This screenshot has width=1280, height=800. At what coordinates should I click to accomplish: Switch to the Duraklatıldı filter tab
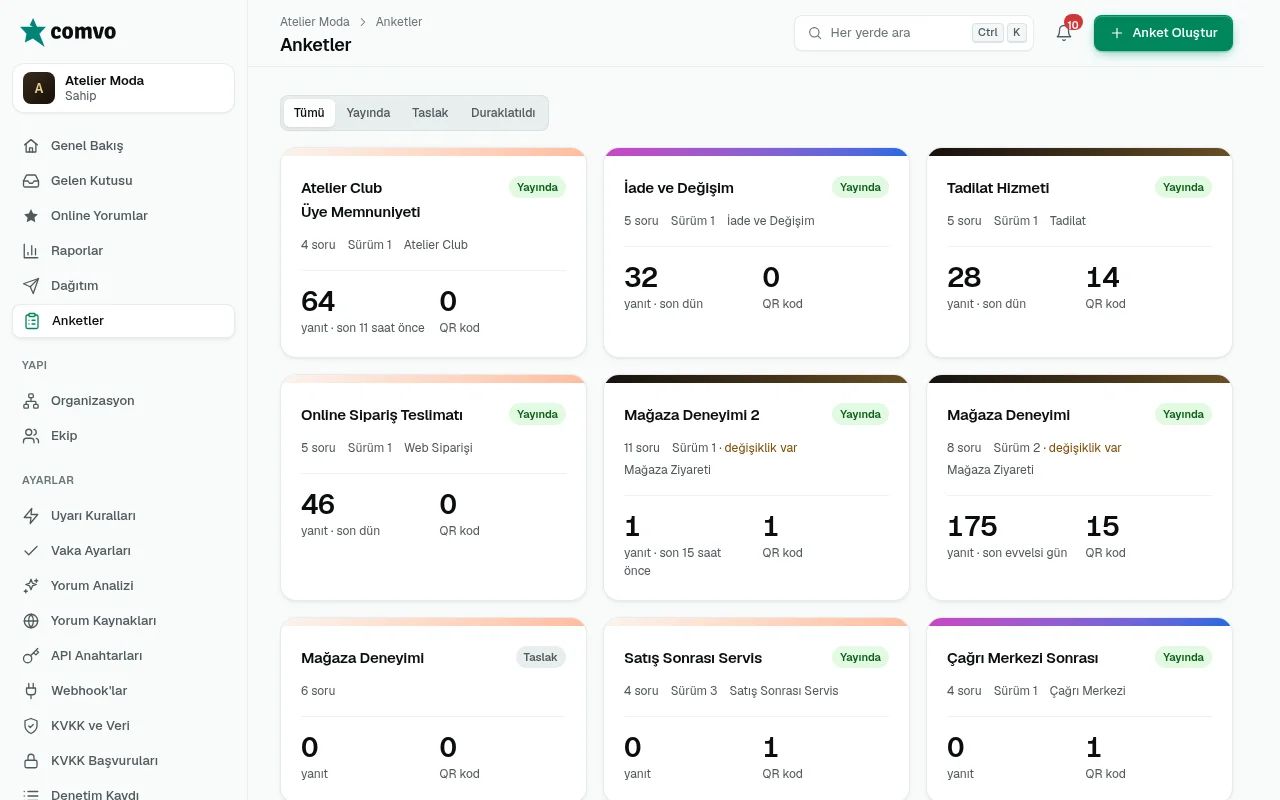pyautogui.click(x=503, y=113)
